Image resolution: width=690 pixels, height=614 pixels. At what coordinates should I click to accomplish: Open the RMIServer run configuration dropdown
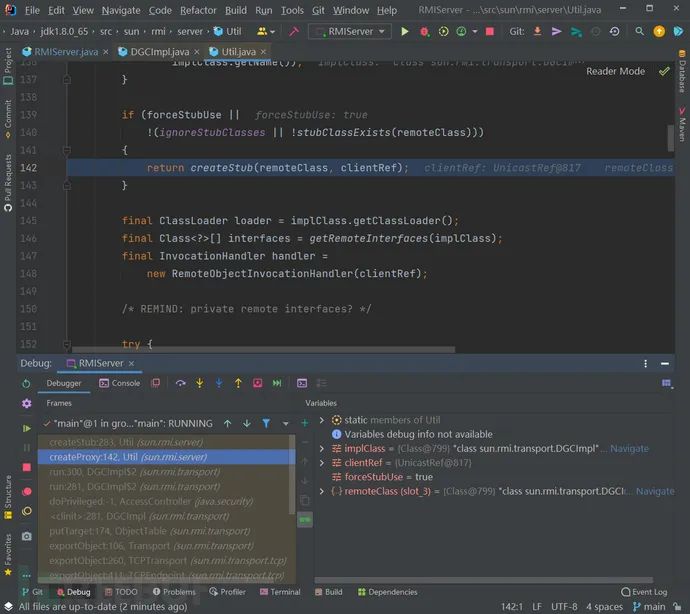click(350, 31)
